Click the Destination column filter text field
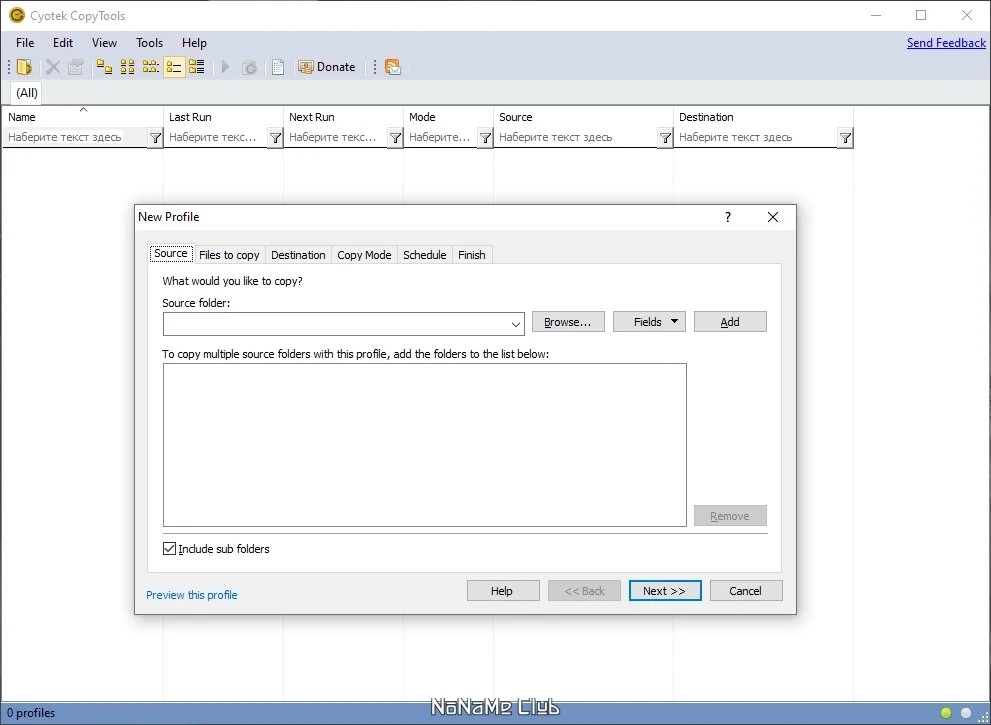Image resolution: width=991 pixels, height=725 pixels. 756,137
